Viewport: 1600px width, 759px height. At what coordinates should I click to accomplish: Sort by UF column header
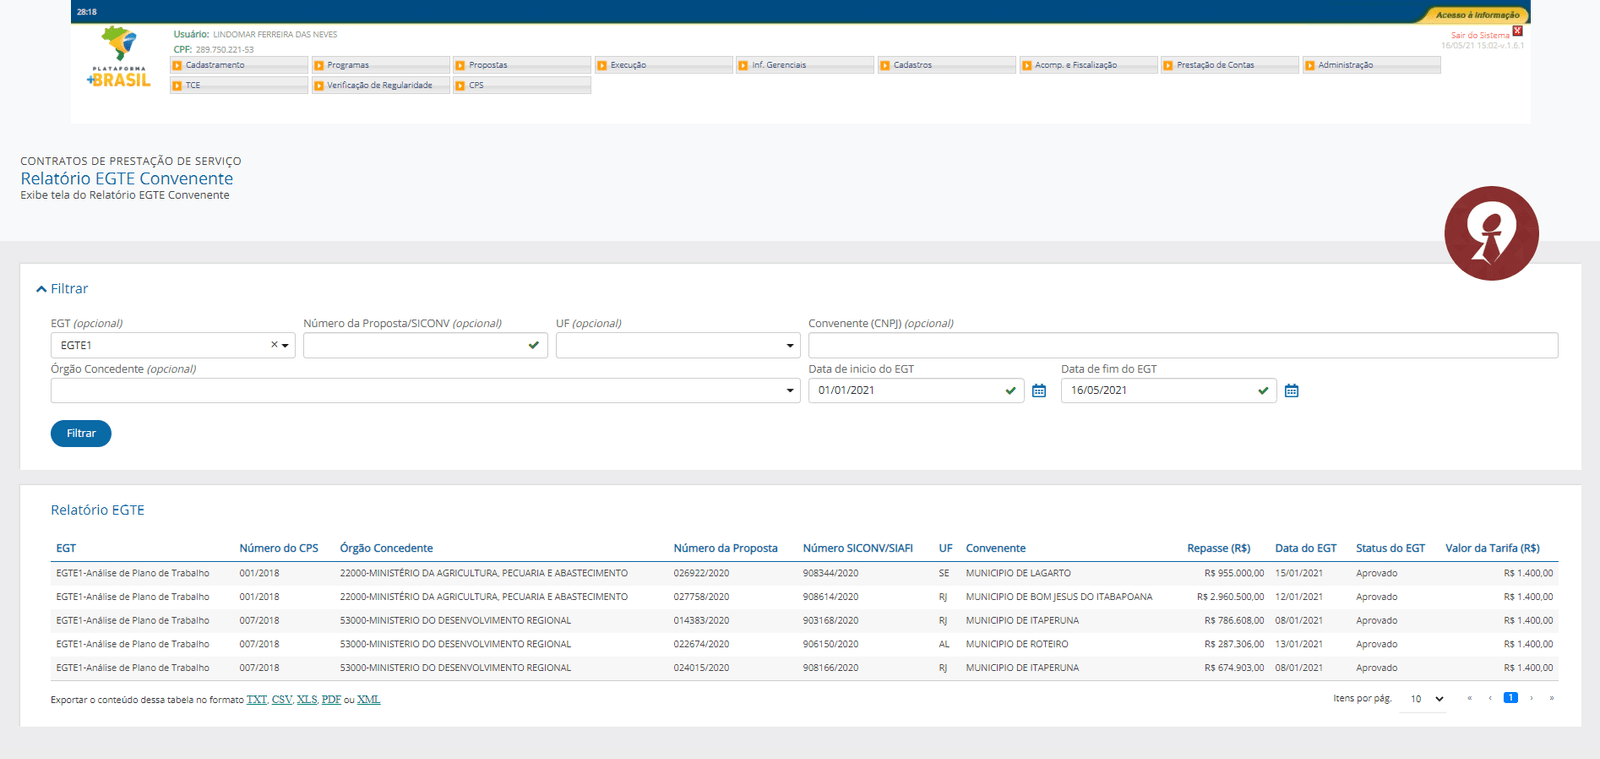(946, 548)
